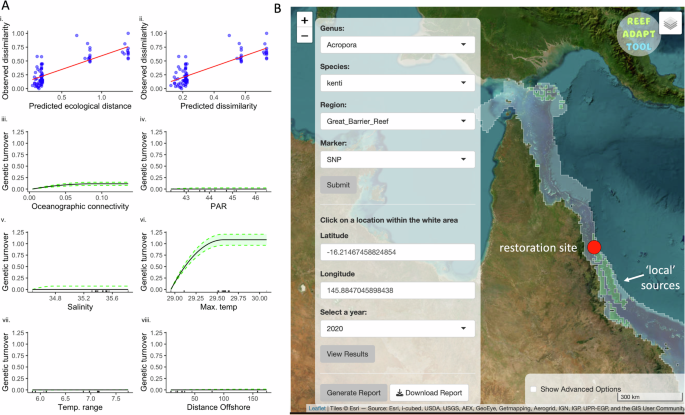
Task: Open the Genus dropdown showing Acropora
Action: pyautogui.click(x=398, y=45)
